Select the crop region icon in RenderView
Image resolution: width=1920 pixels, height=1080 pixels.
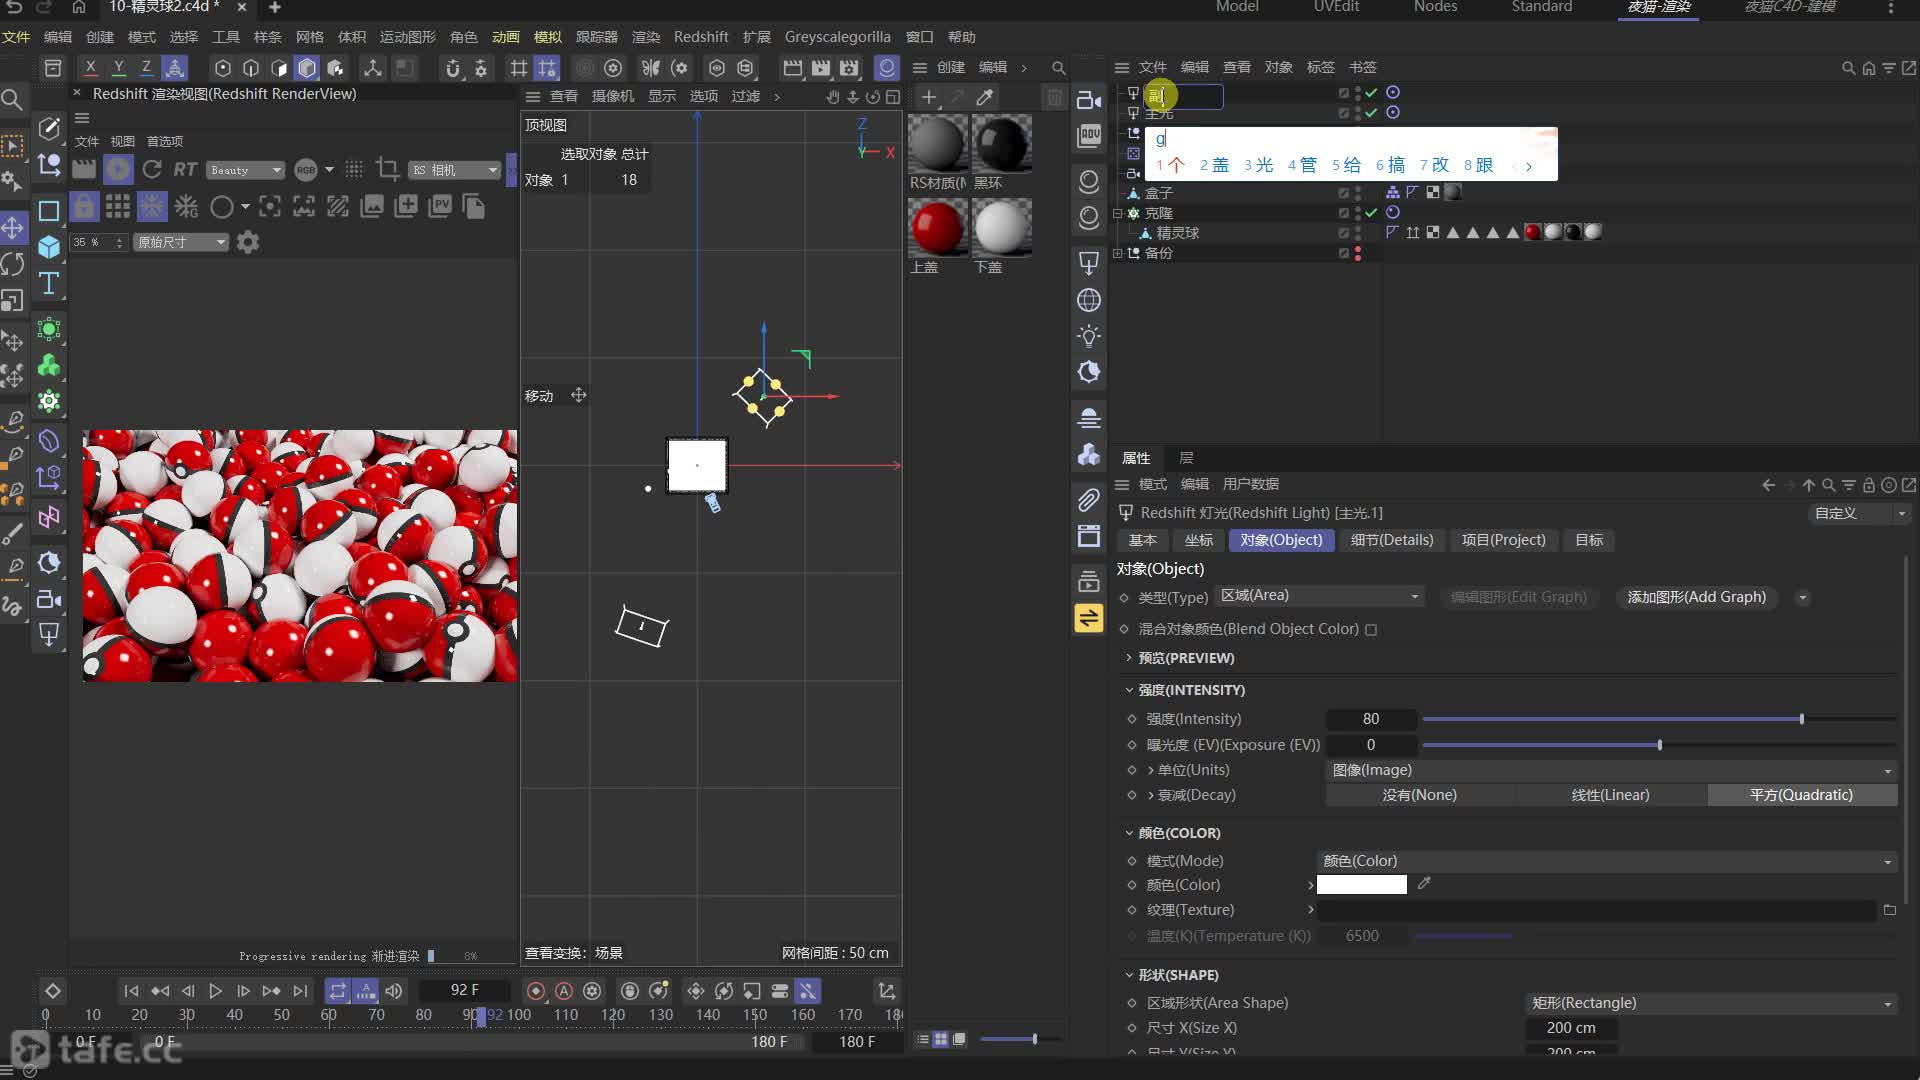pos(387,169)
